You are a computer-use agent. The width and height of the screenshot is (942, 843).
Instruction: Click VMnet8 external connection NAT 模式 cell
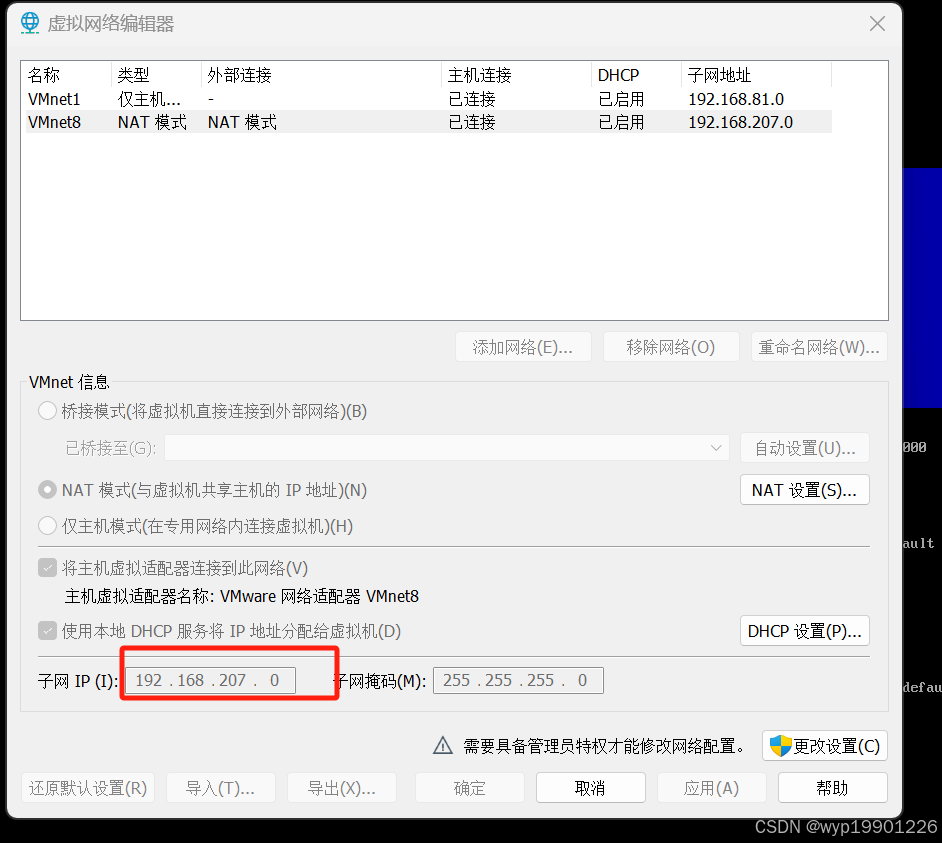(242, 122)
